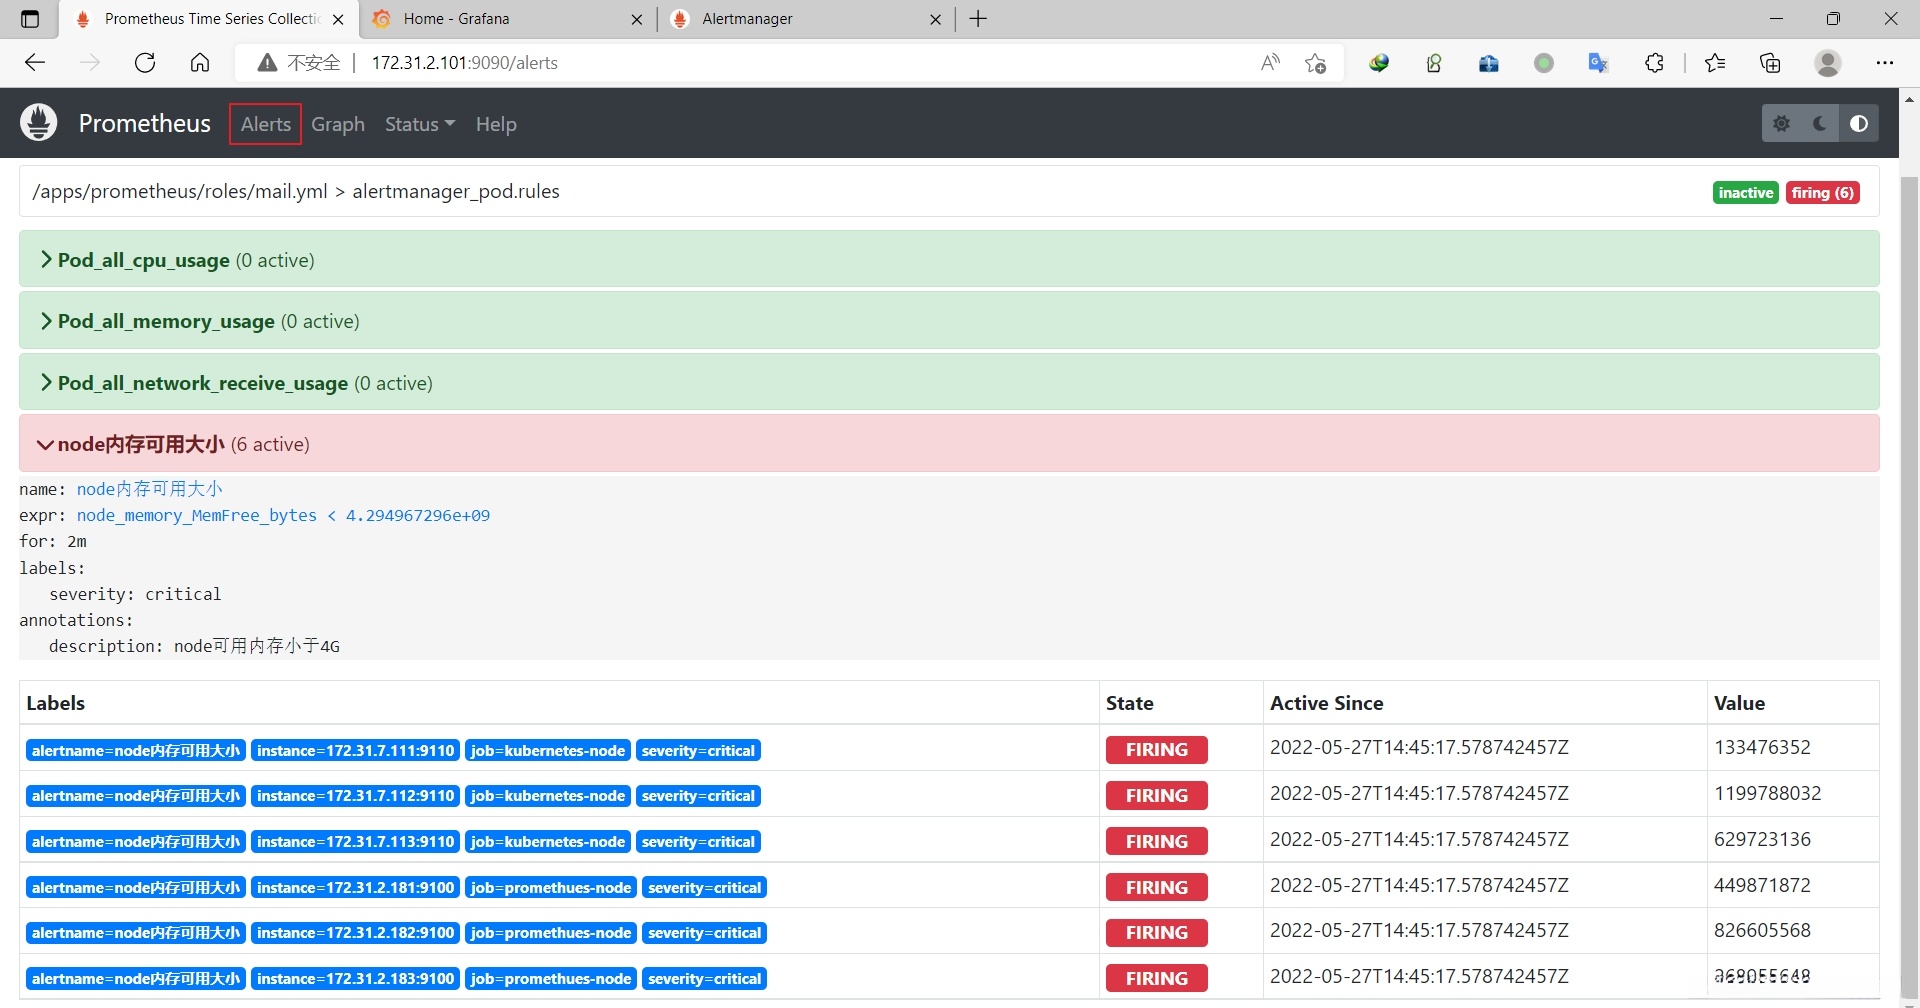Click the FIRING state for 172.31.2.183:9100
The image size is (1920, 1008).
click(x=1157, y=978)
